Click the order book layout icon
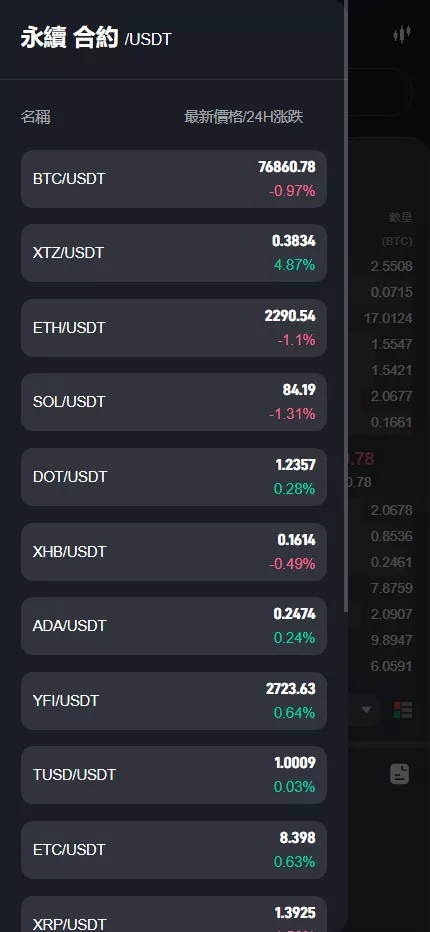 pos(403,710)
